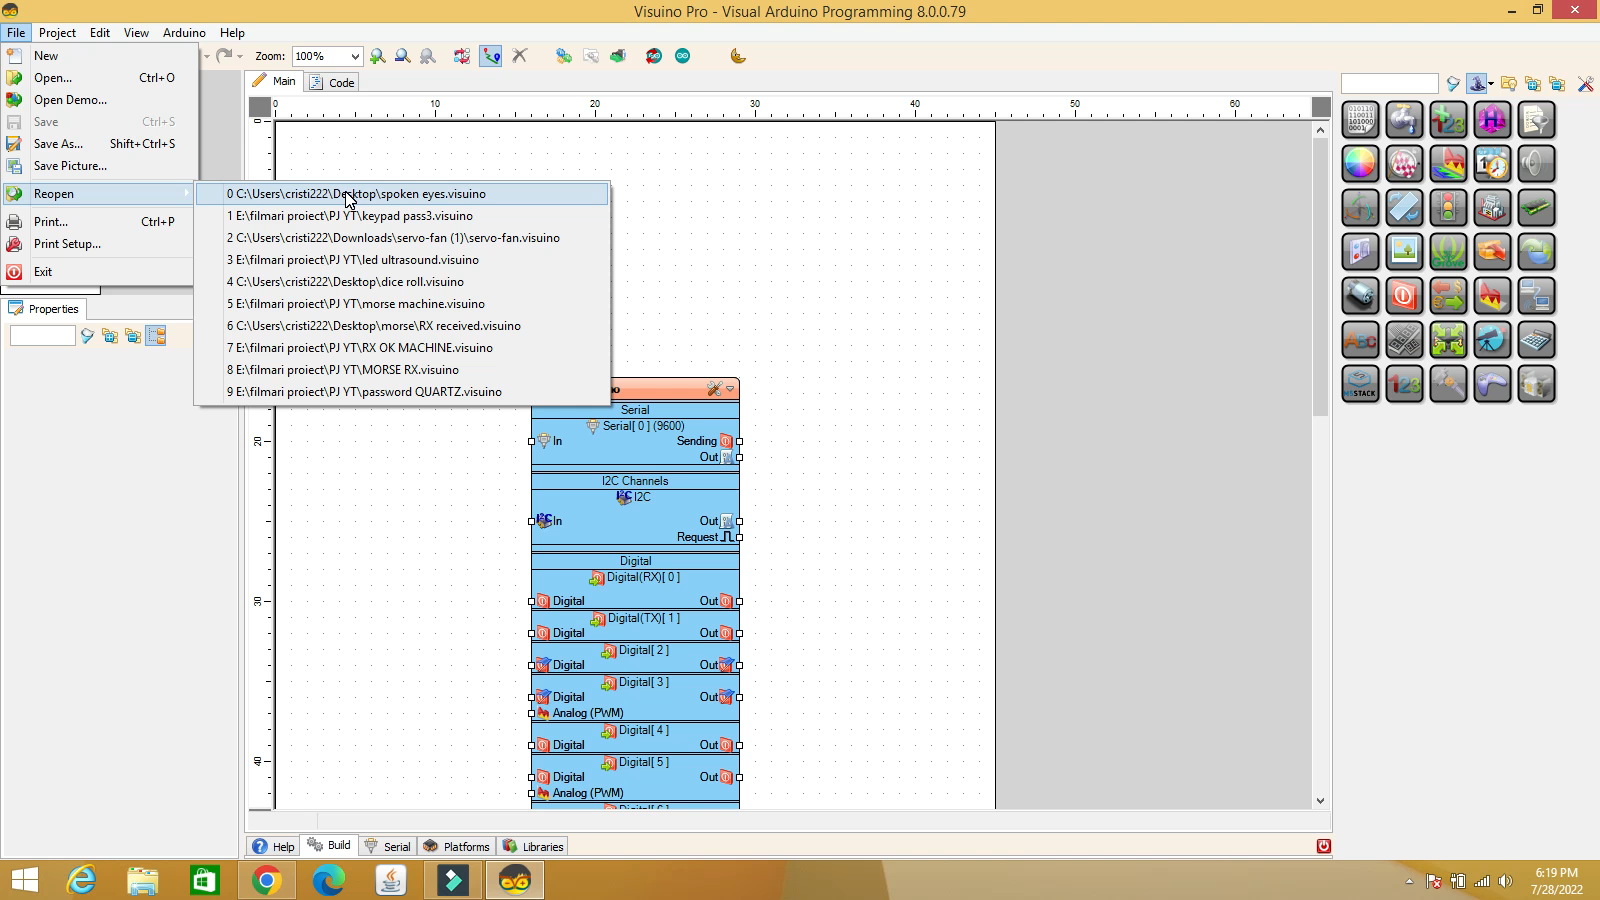Open the traffic light component category
The width and height of the screenshot is (1600, 900).
click(1448, 208)
